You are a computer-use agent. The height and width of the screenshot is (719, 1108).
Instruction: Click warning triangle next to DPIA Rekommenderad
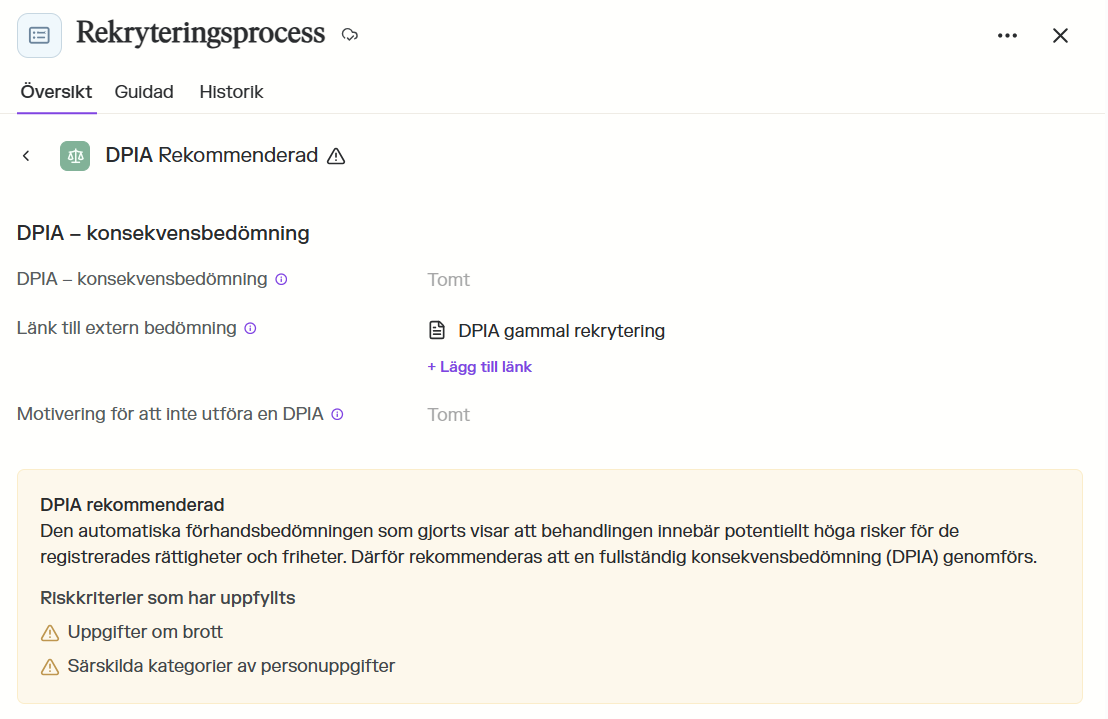tap(336, 156)
